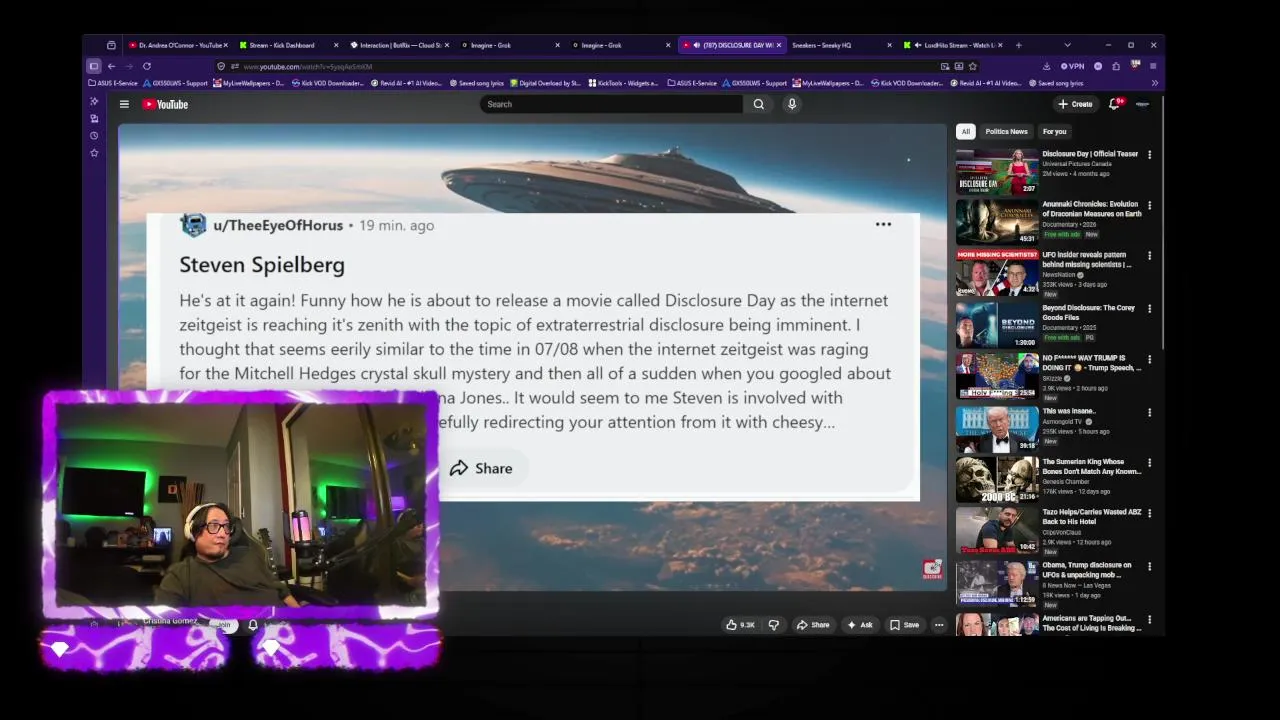The height and width of the screenshot is (720, 1280).
Task: Click the channel watermark subscribe icon in video
Action: pos(932,570)
